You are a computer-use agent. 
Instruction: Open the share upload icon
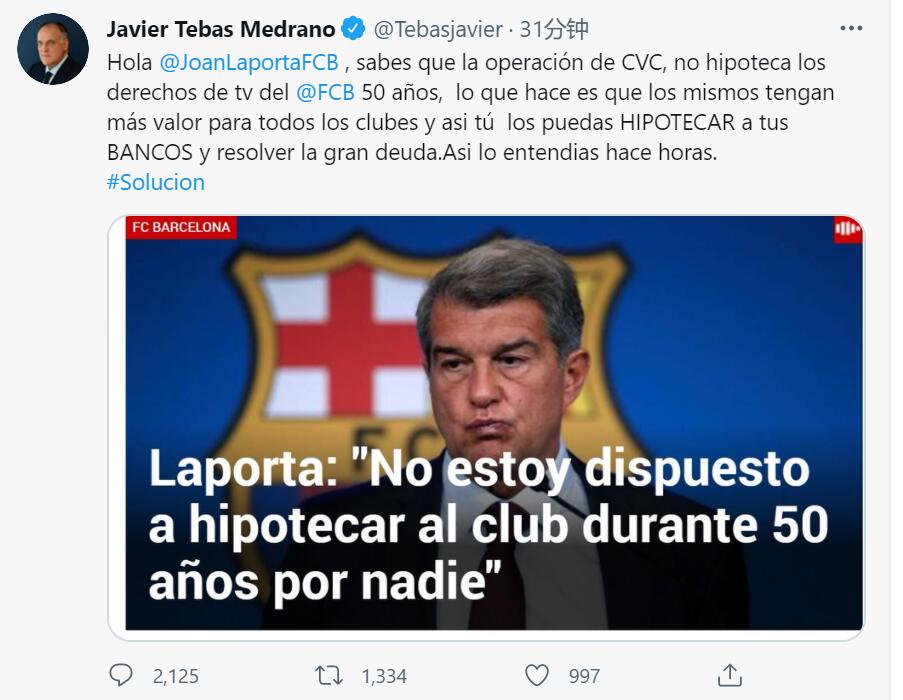click(730, 675)
